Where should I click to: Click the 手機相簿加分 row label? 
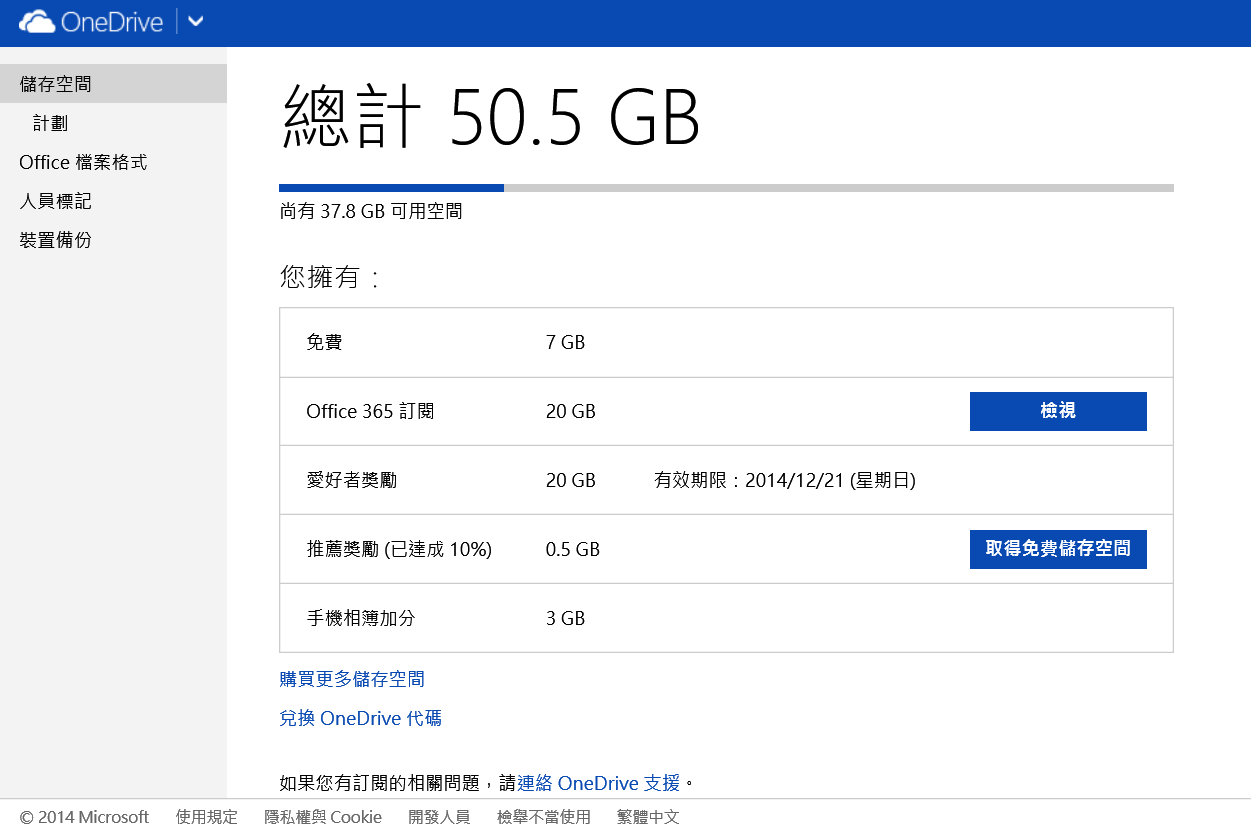(x=360, y=618)
